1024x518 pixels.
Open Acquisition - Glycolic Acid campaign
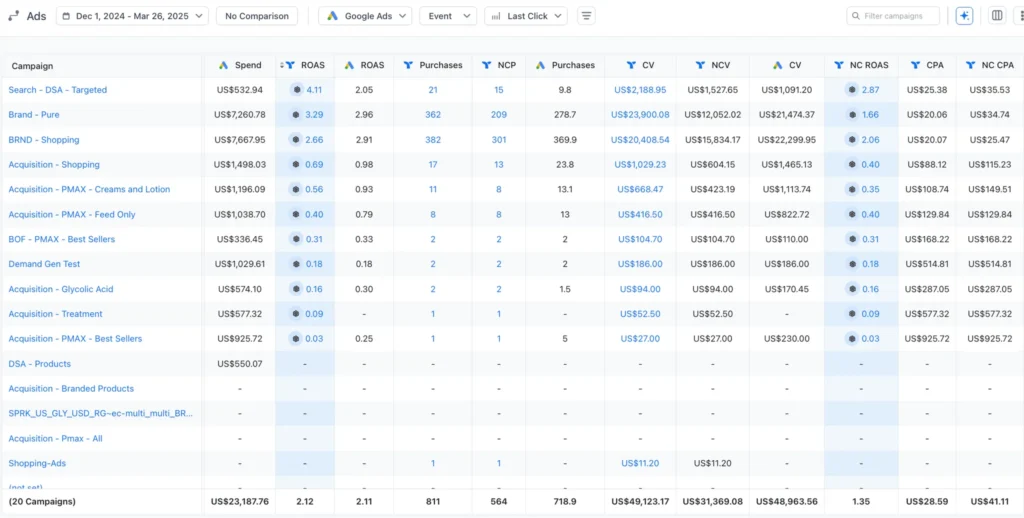[x=61, y=289]
